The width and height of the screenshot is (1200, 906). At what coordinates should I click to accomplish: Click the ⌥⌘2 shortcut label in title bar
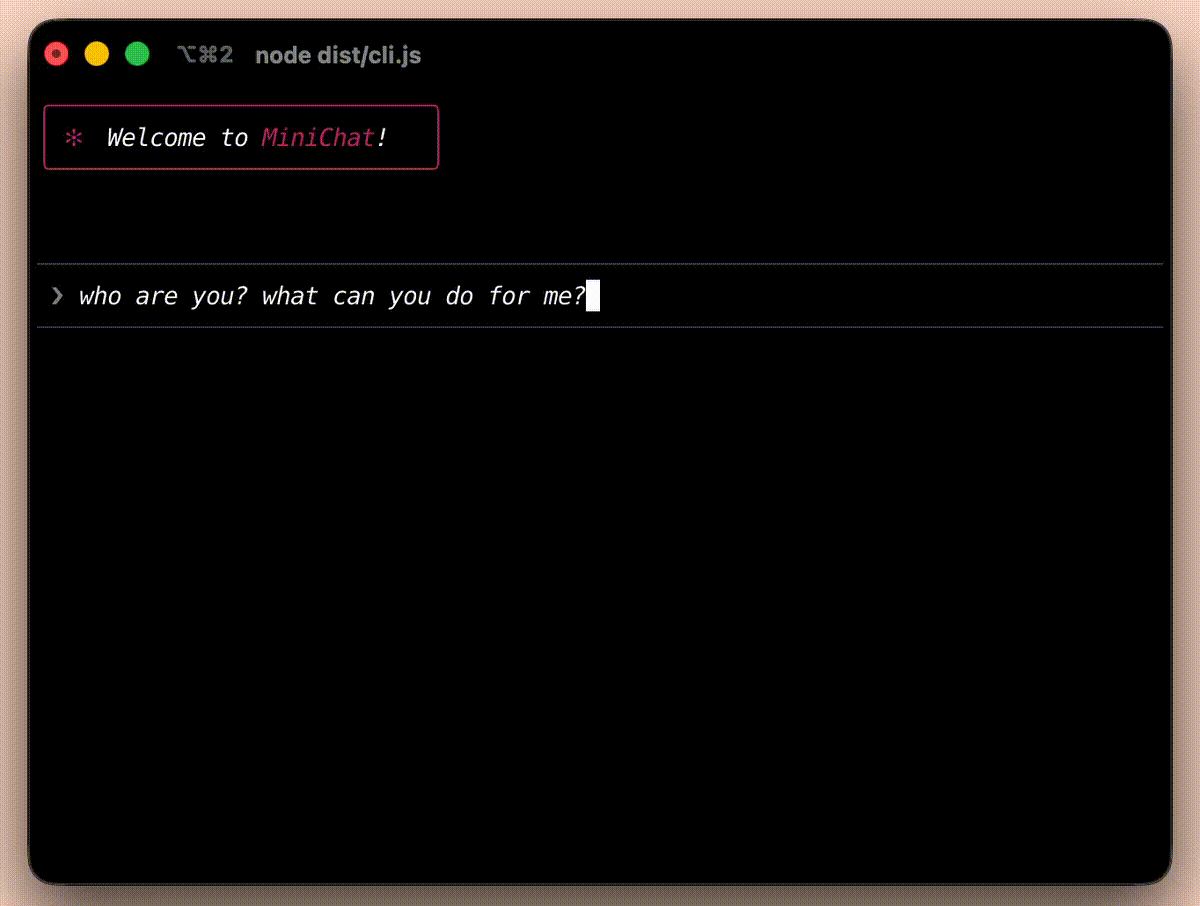point(205,55)
